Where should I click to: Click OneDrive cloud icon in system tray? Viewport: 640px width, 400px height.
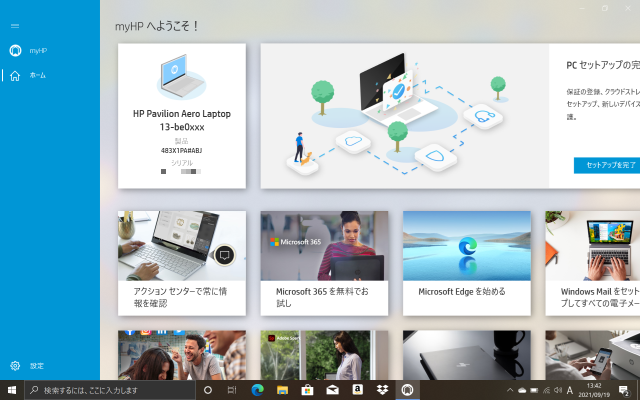(522, 390)
